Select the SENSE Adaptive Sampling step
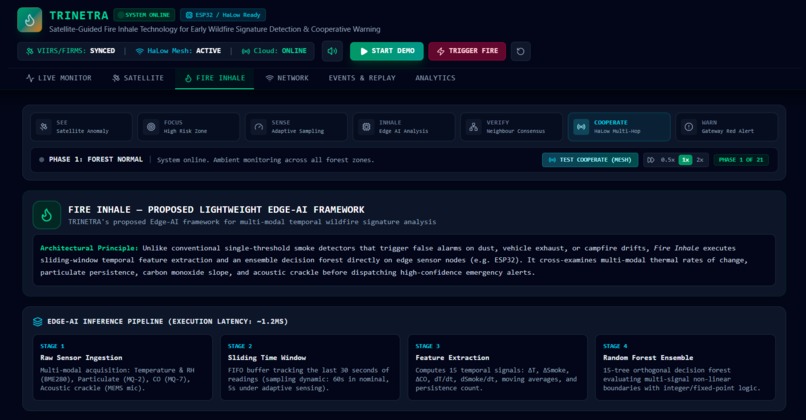The width and height of the screenshot is (806, 420). pyautogui.click(x=296, y=126)
